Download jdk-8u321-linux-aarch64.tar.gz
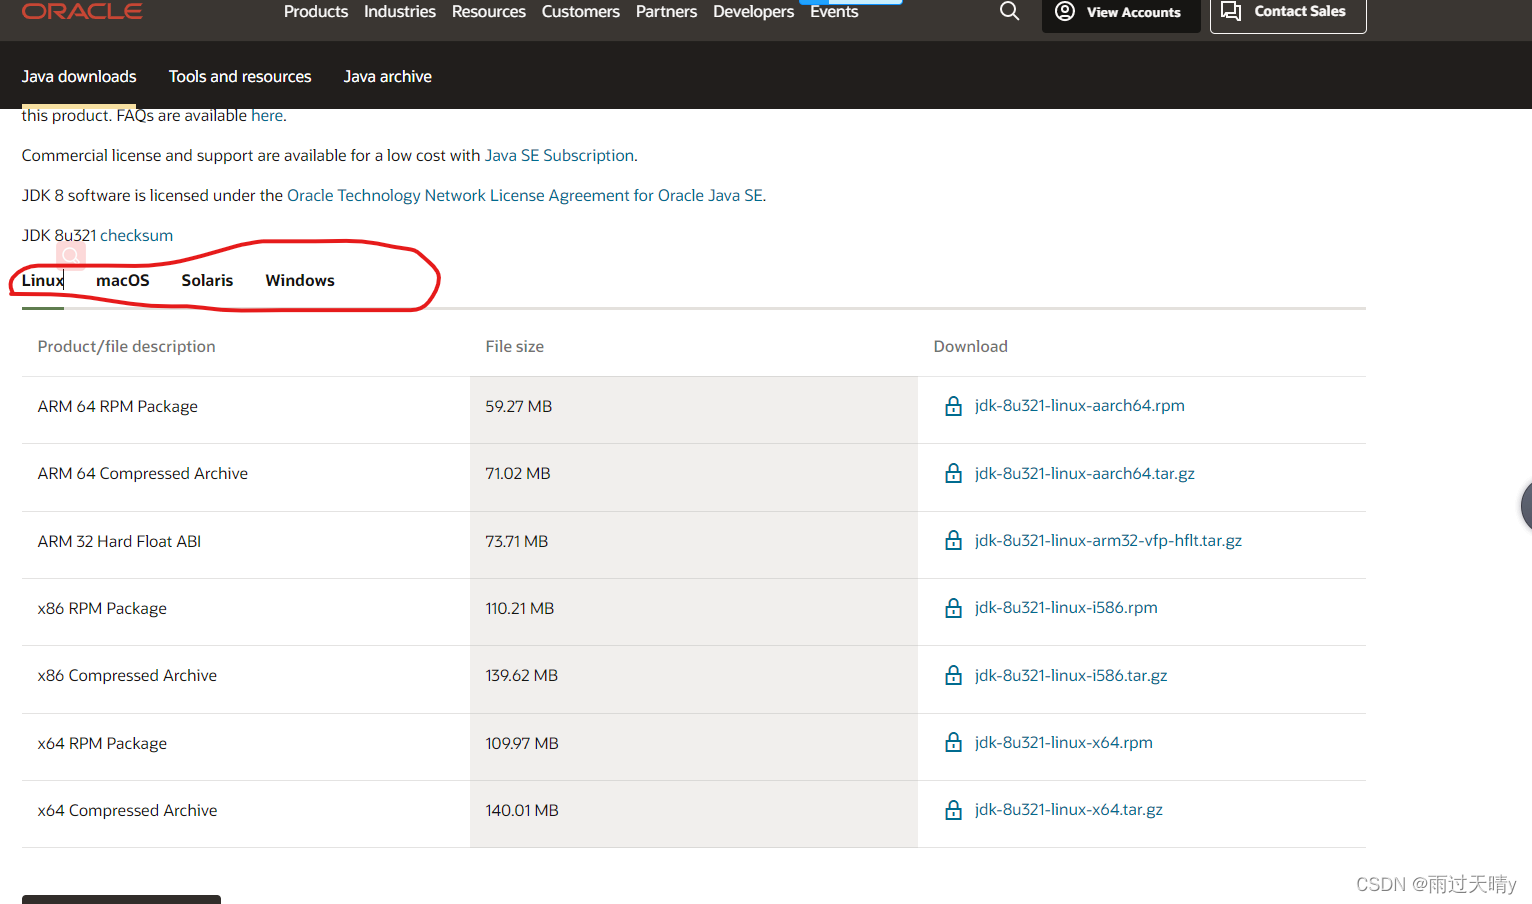 [x=1085, y=473]
